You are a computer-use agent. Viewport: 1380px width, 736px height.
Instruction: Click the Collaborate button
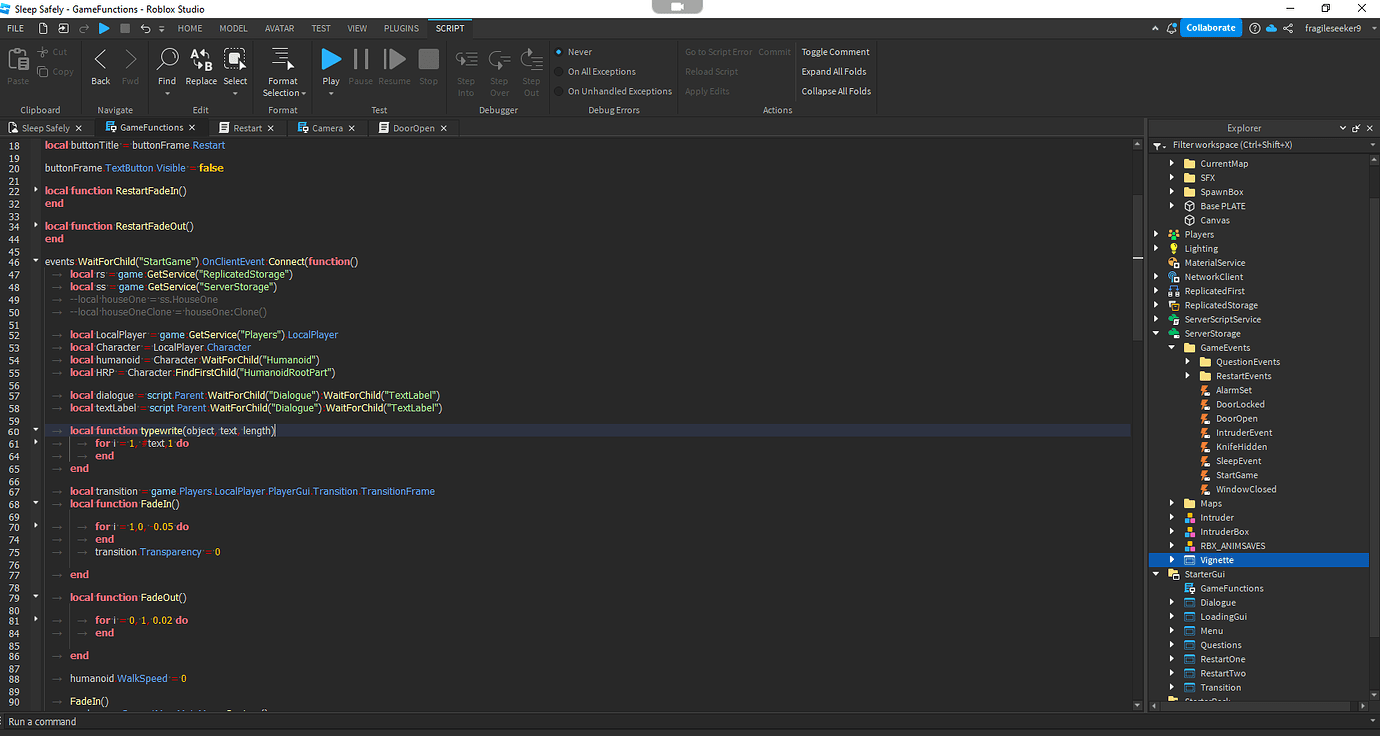1211,27
